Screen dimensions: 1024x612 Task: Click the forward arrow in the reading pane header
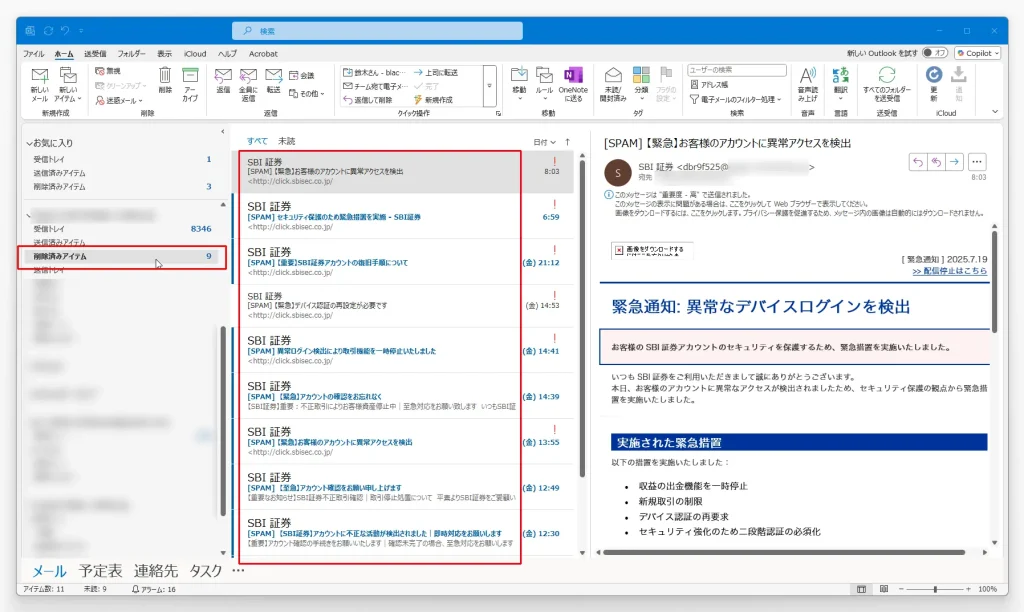click(954, 162)
